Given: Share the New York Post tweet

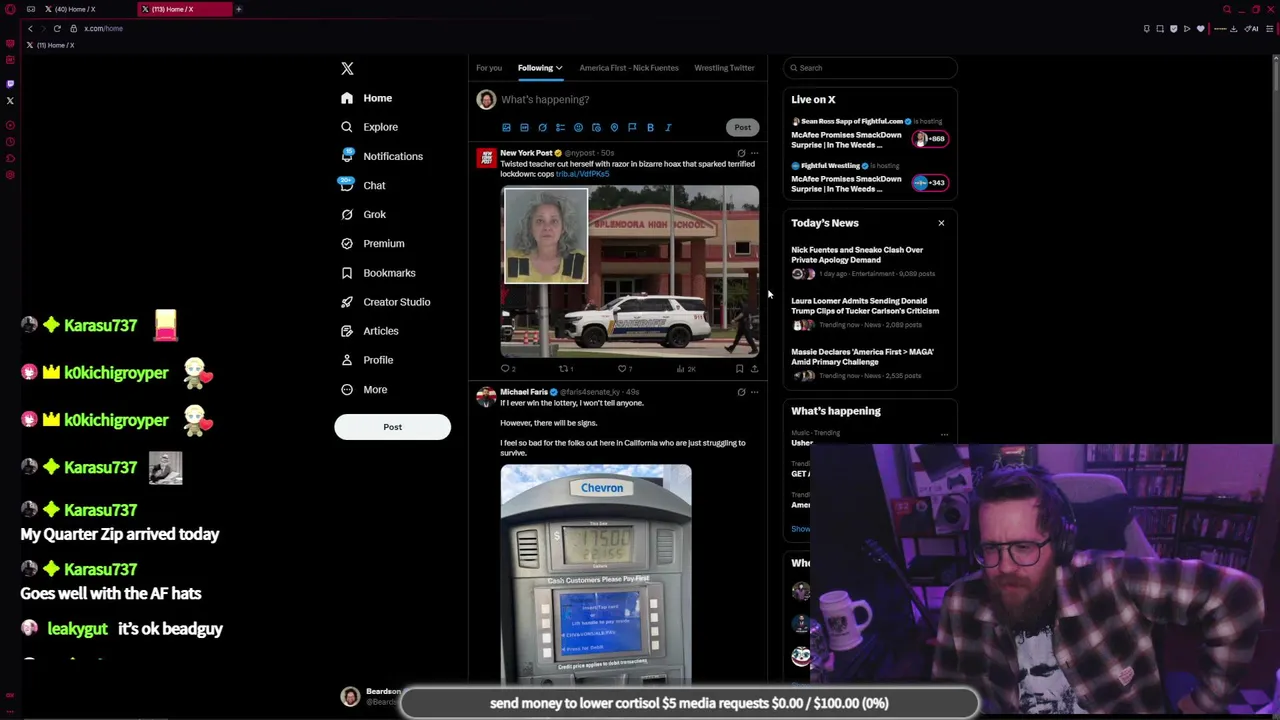Looking at the screenshot, I should click(x=754, y=369).
